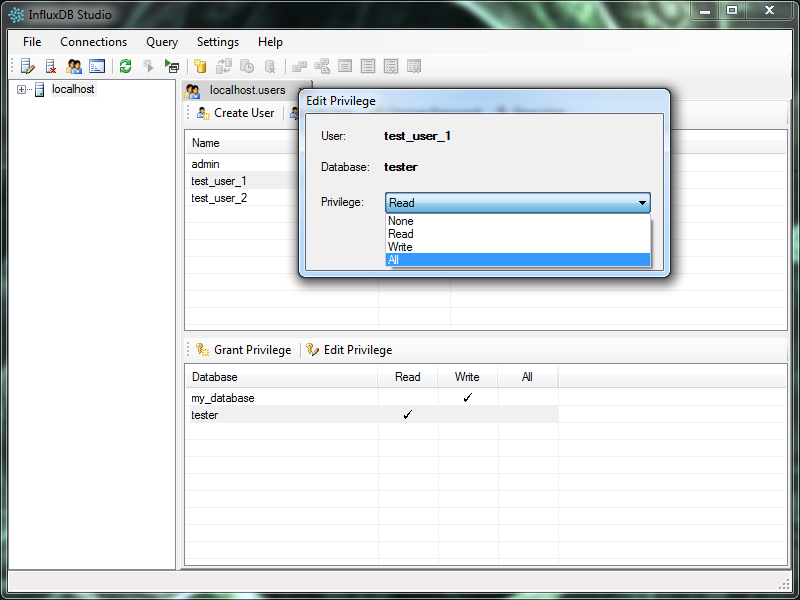Click the All column header
The image size is (800, 600).
528,377
